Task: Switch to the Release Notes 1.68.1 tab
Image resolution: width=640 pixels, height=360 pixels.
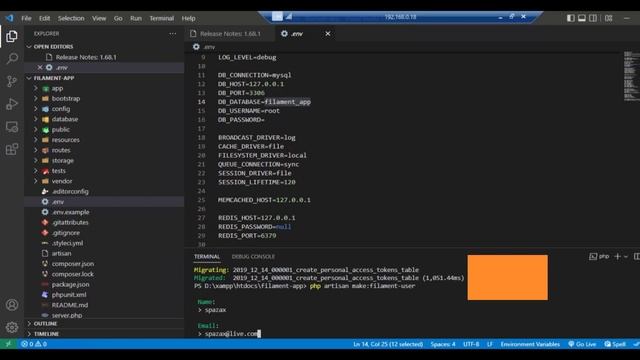Action: pos(230,33)
